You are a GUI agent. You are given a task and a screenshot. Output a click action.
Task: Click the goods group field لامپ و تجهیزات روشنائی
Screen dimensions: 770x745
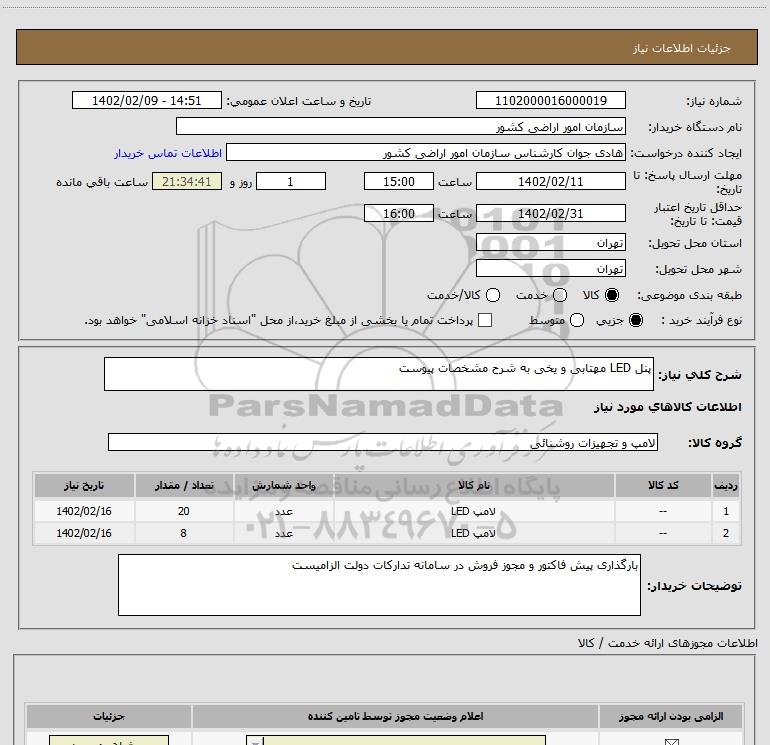pyautogui.click(x=383, y=442)
